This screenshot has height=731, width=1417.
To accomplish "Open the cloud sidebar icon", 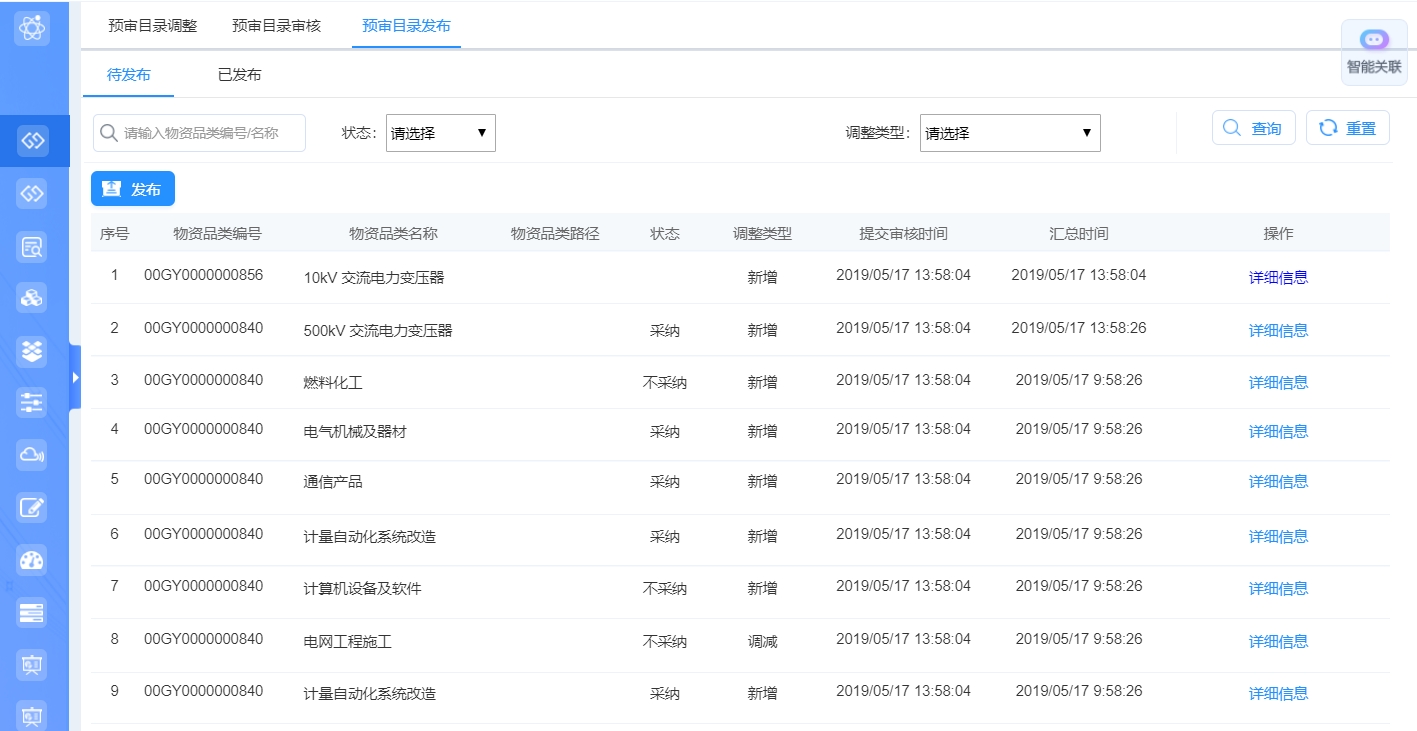I will click(33, 455).
